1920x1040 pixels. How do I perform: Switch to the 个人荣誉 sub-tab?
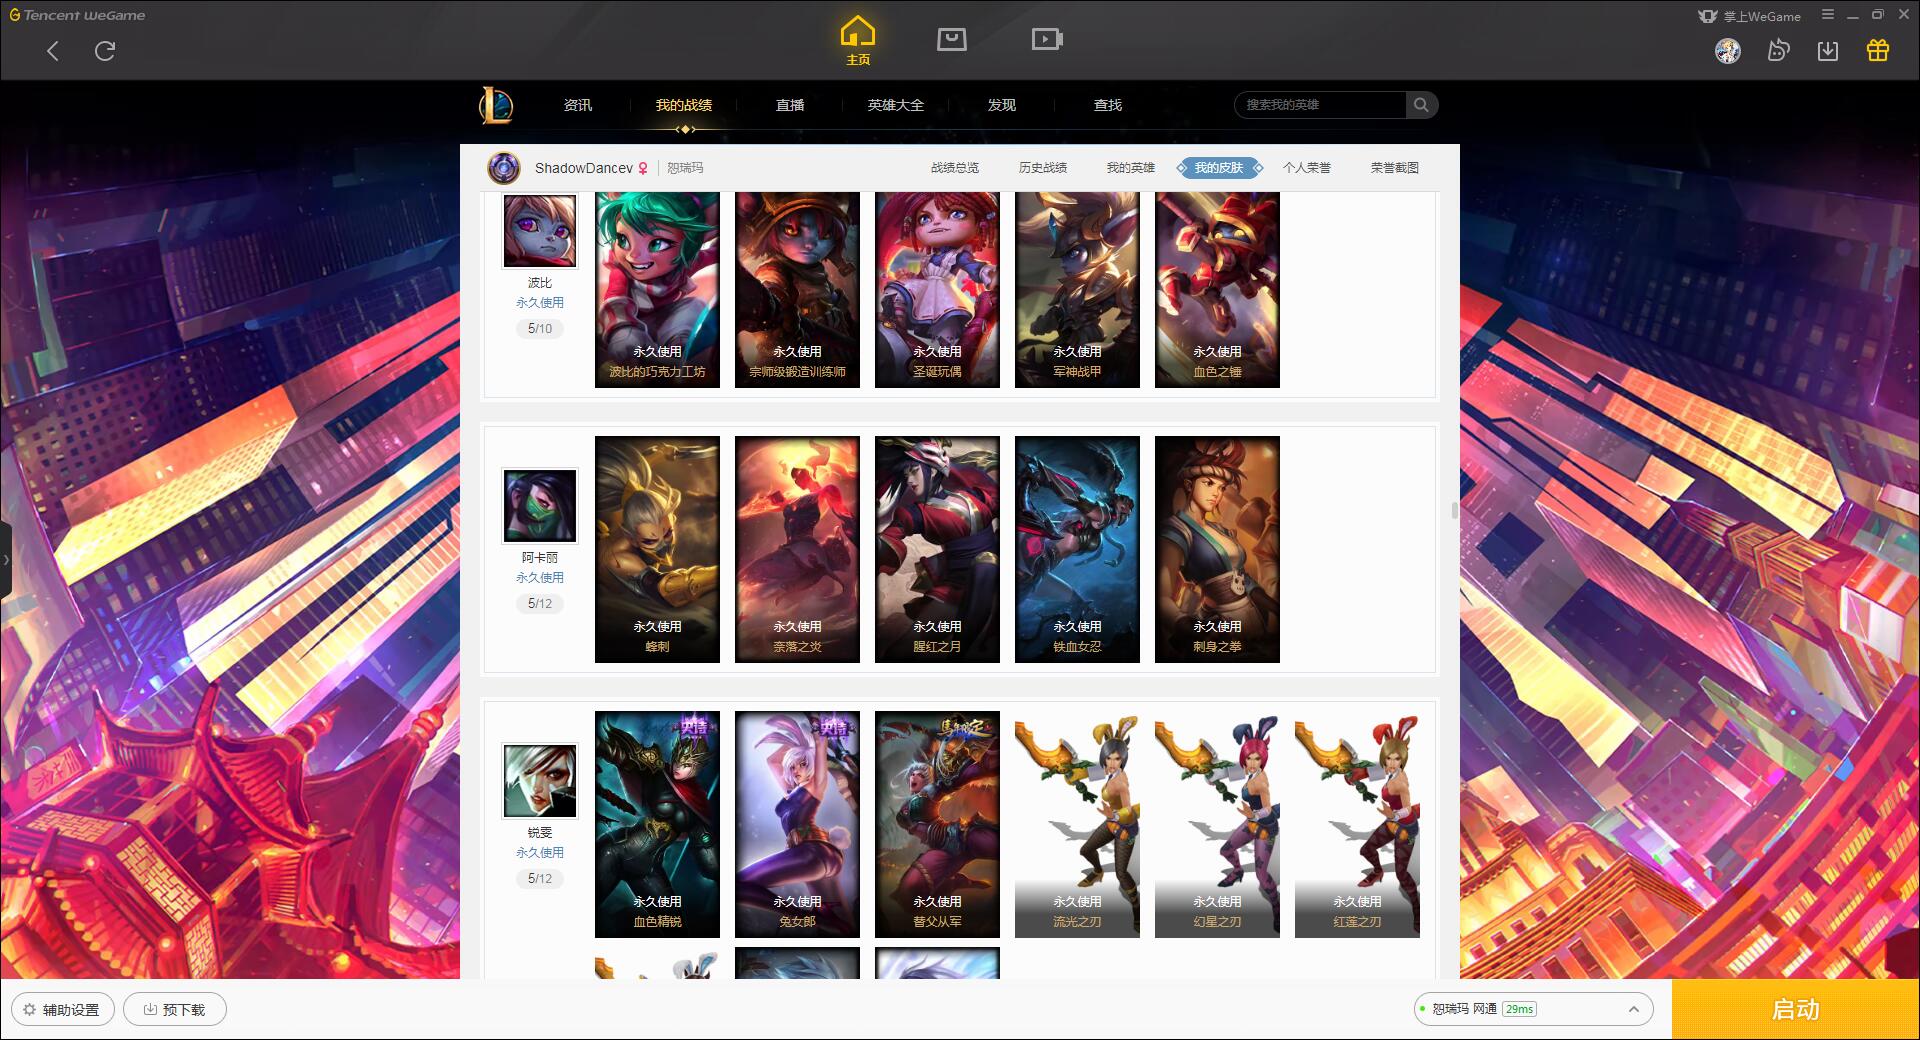[x=1307, y=168]
